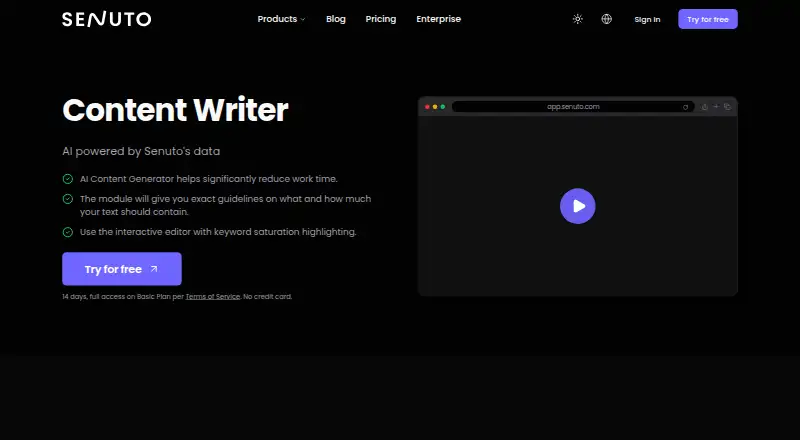Click the large Try for free button
This screenshot has width=800, height=440.
(x=122, y=269)
